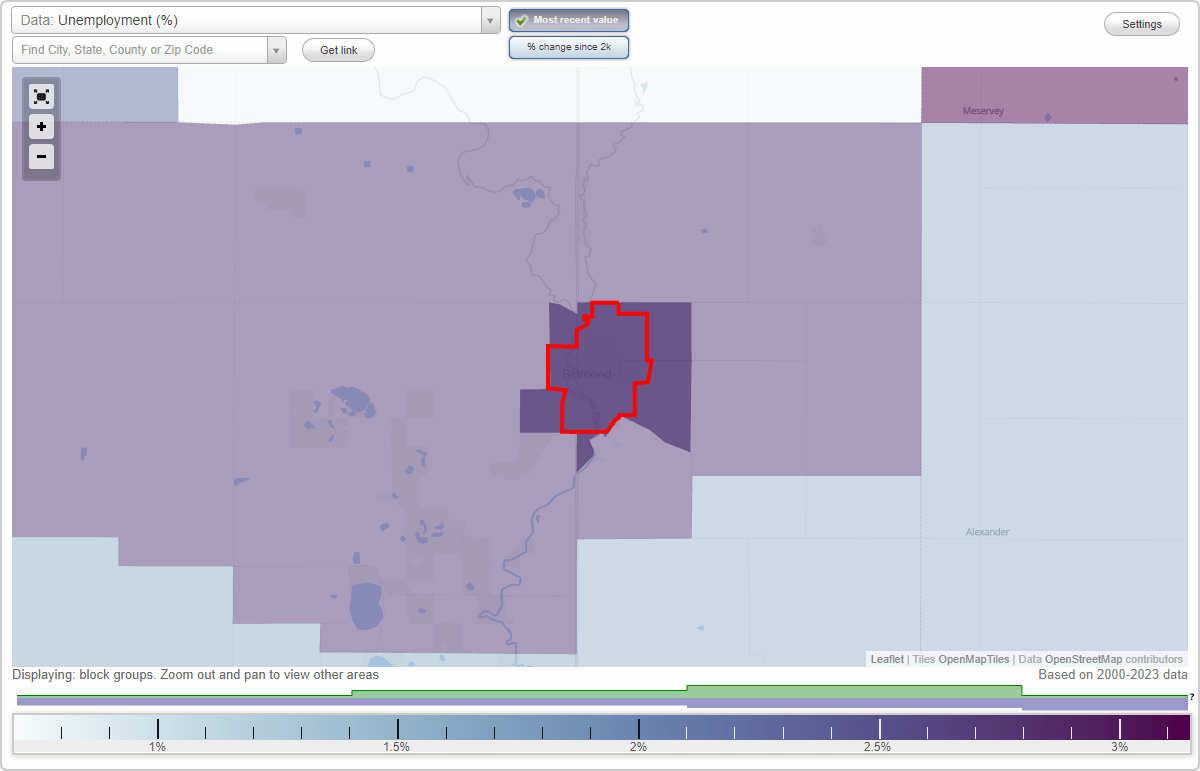Enable the '% change since 2k' view
Image resolution: width=1200 pixels, height=771 pixels.
(568, 46)
